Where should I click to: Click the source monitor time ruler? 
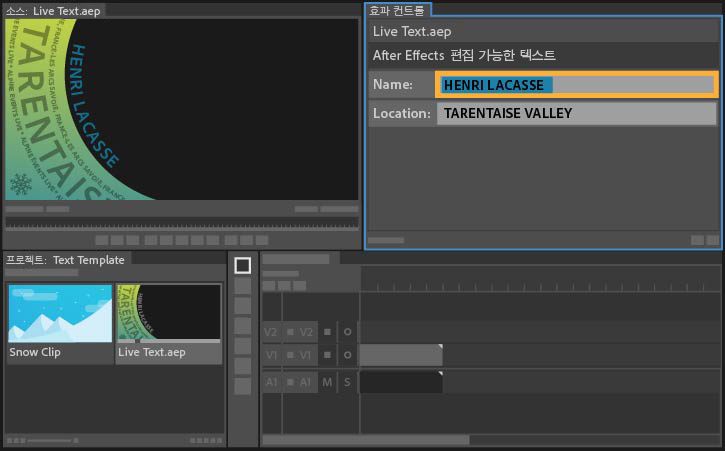coord(182,224)
